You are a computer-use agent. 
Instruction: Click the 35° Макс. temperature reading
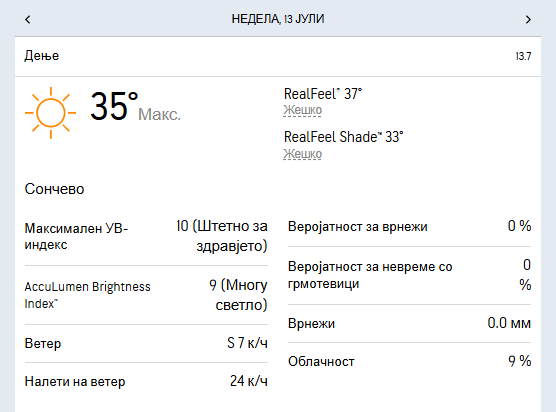(x=135, y=107)
